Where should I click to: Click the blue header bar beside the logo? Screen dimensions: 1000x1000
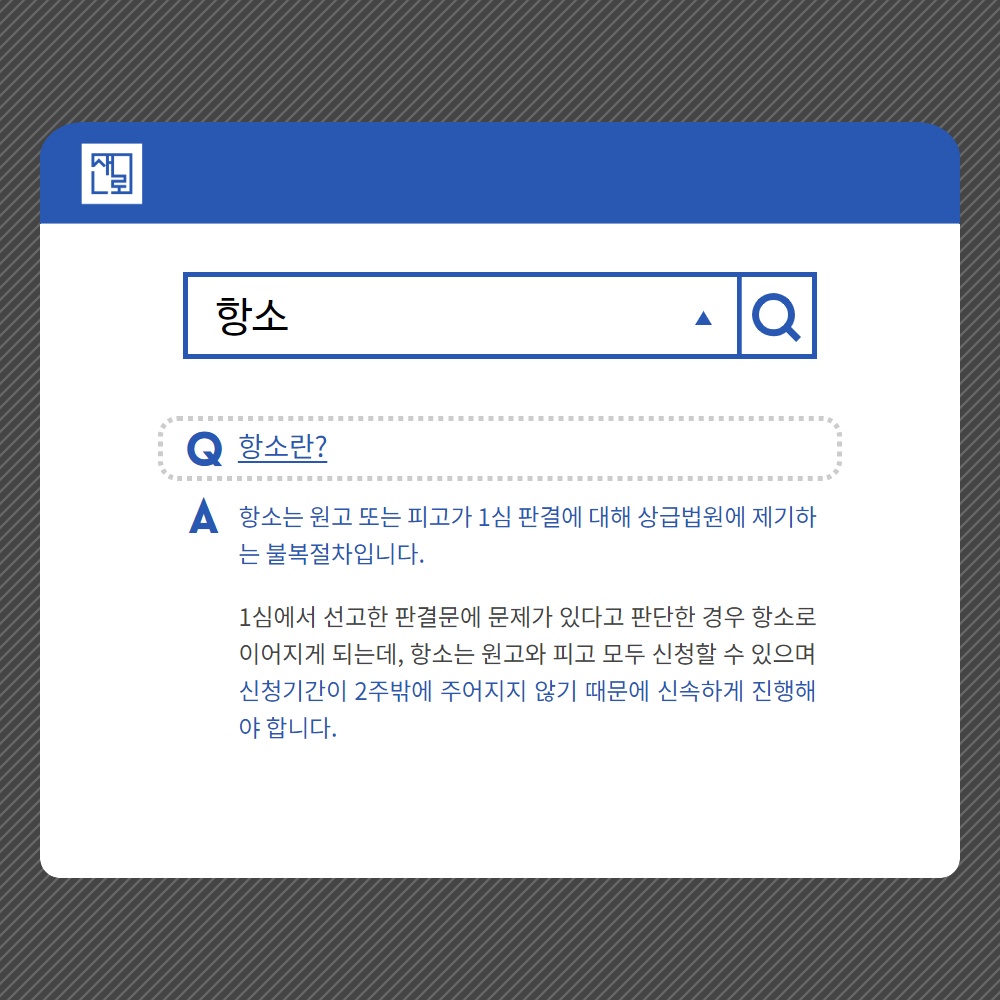[548, 173]
